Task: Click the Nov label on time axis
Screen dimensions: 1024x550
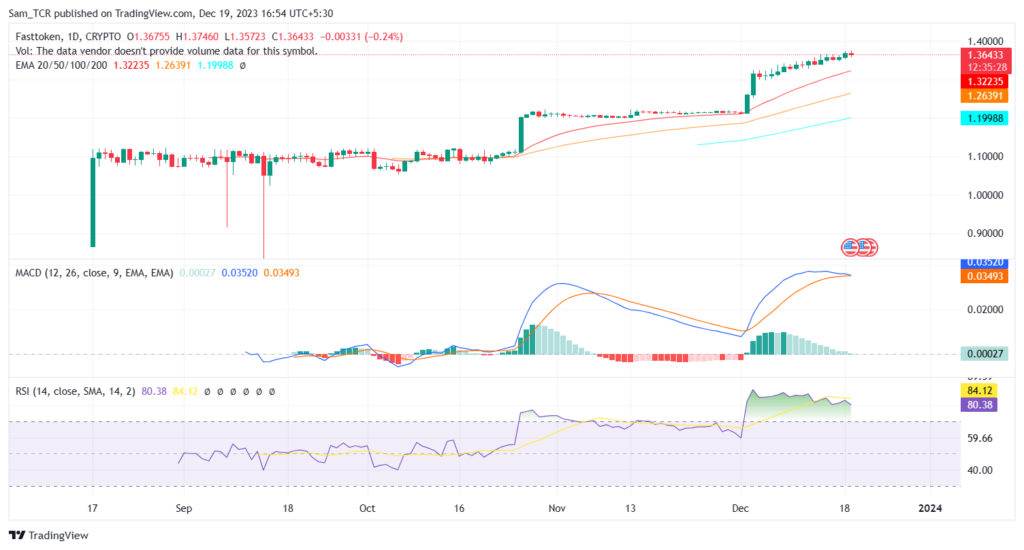Action: (x=556, y=508)
